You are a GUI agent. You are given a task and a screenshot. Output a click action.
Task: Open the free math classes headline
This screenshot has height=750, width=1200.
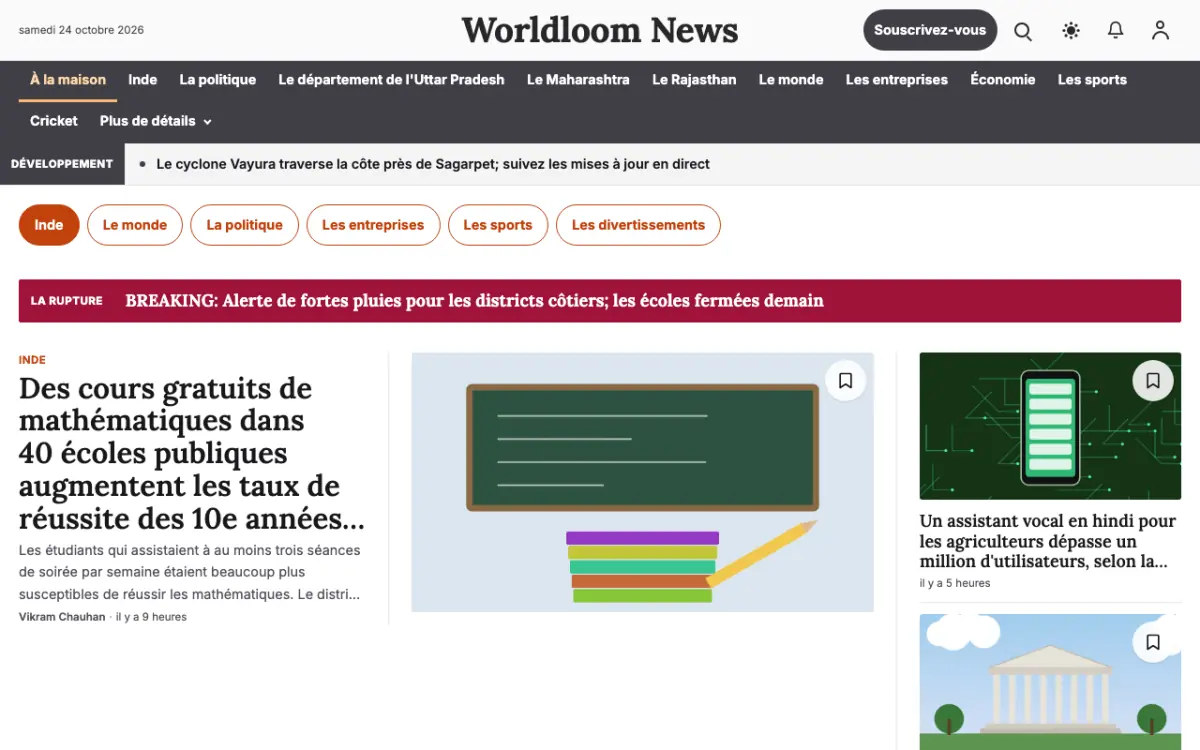pos(192,453)
